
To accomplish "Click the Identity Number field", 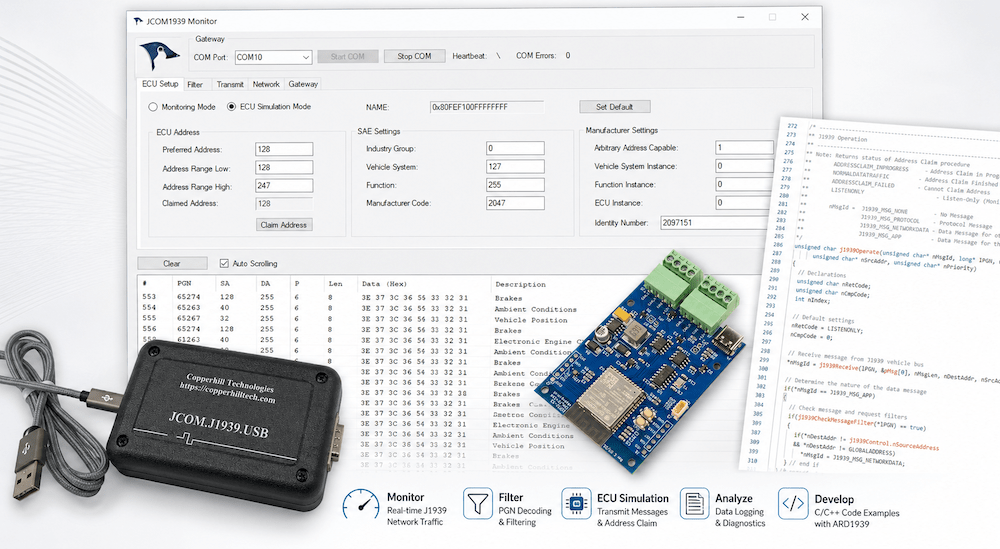I will [x=715, y=223].
